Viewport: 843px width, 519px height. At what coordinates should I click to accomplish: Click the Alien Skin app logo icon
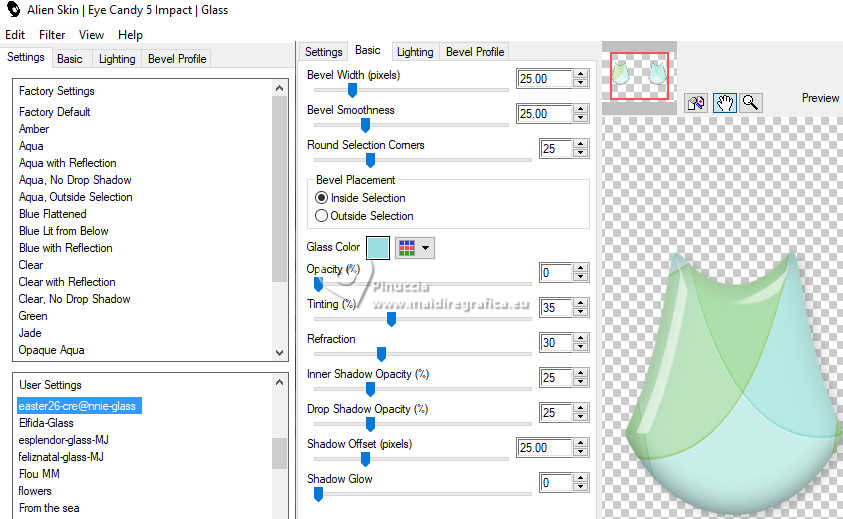coord(13,10)
